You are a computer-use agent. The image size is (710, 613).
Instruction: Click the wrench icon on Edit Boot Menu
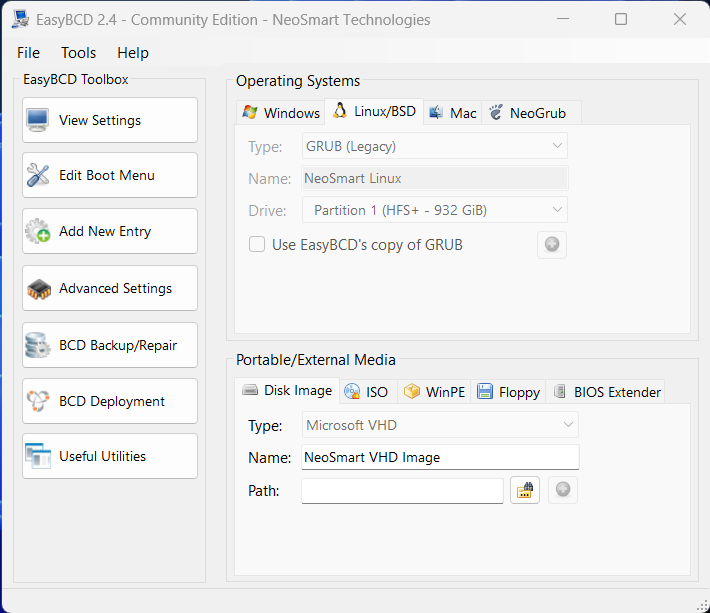(x=38, y=175)
